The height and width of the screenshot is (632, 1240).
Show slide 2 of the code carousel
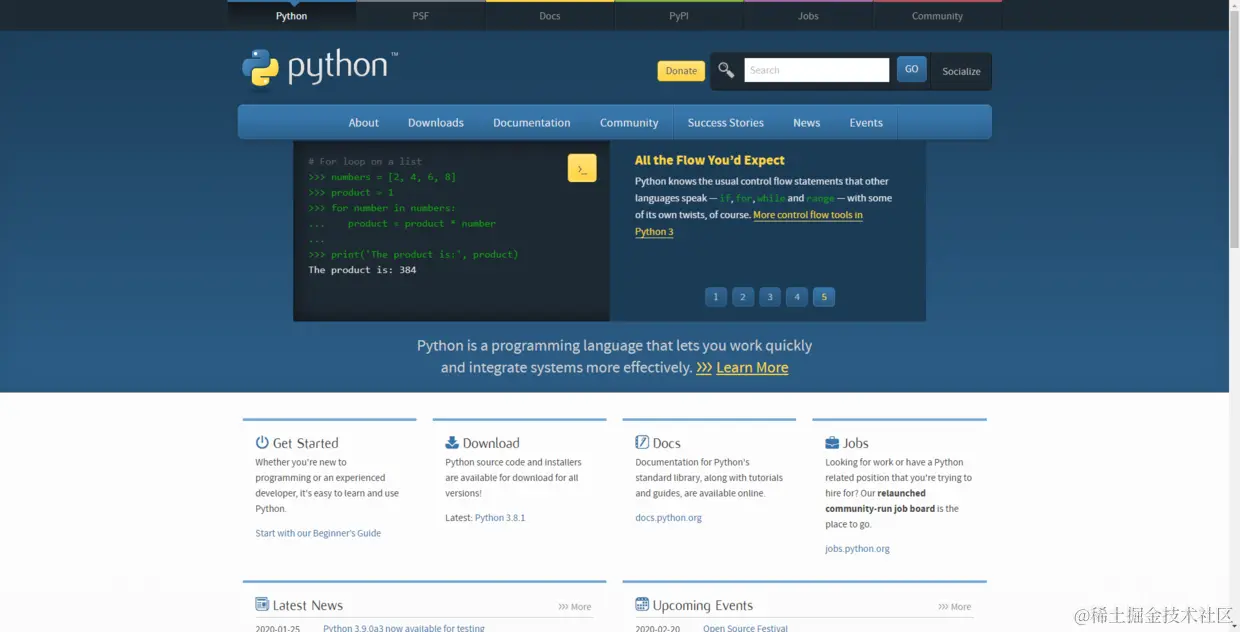coord(743,297)
